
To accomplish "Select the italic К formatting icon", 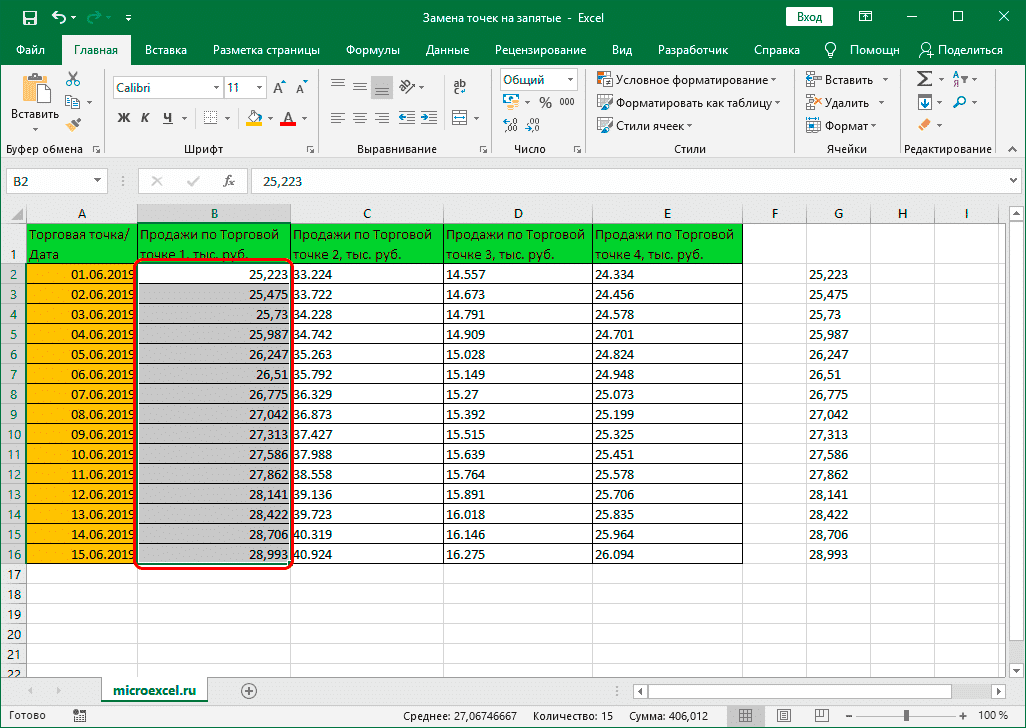I will pyautogui.click(x=145, y=117).
